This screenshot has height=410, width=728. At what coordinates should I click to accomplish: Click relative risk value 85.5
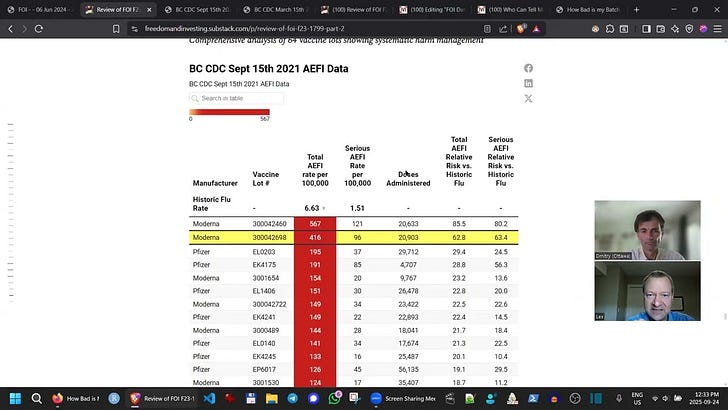click(459, 224)
